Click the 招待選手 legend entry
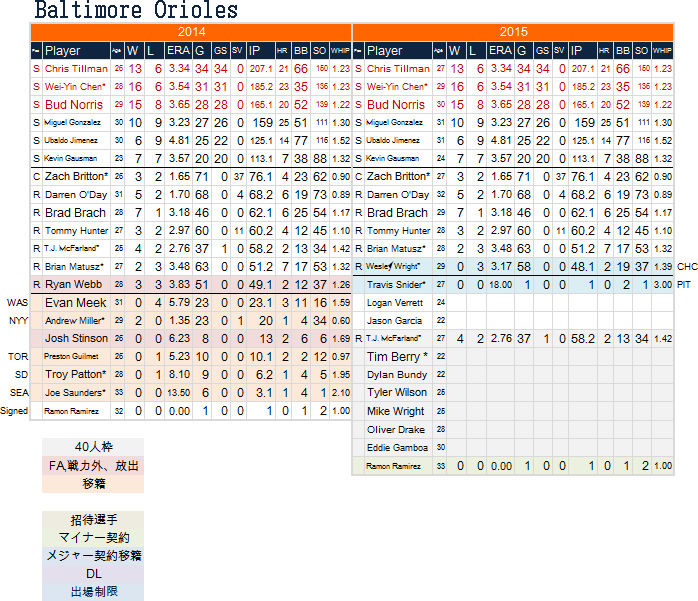The height and width of the screenshot is (601, 698). click(x=93, y=520)
